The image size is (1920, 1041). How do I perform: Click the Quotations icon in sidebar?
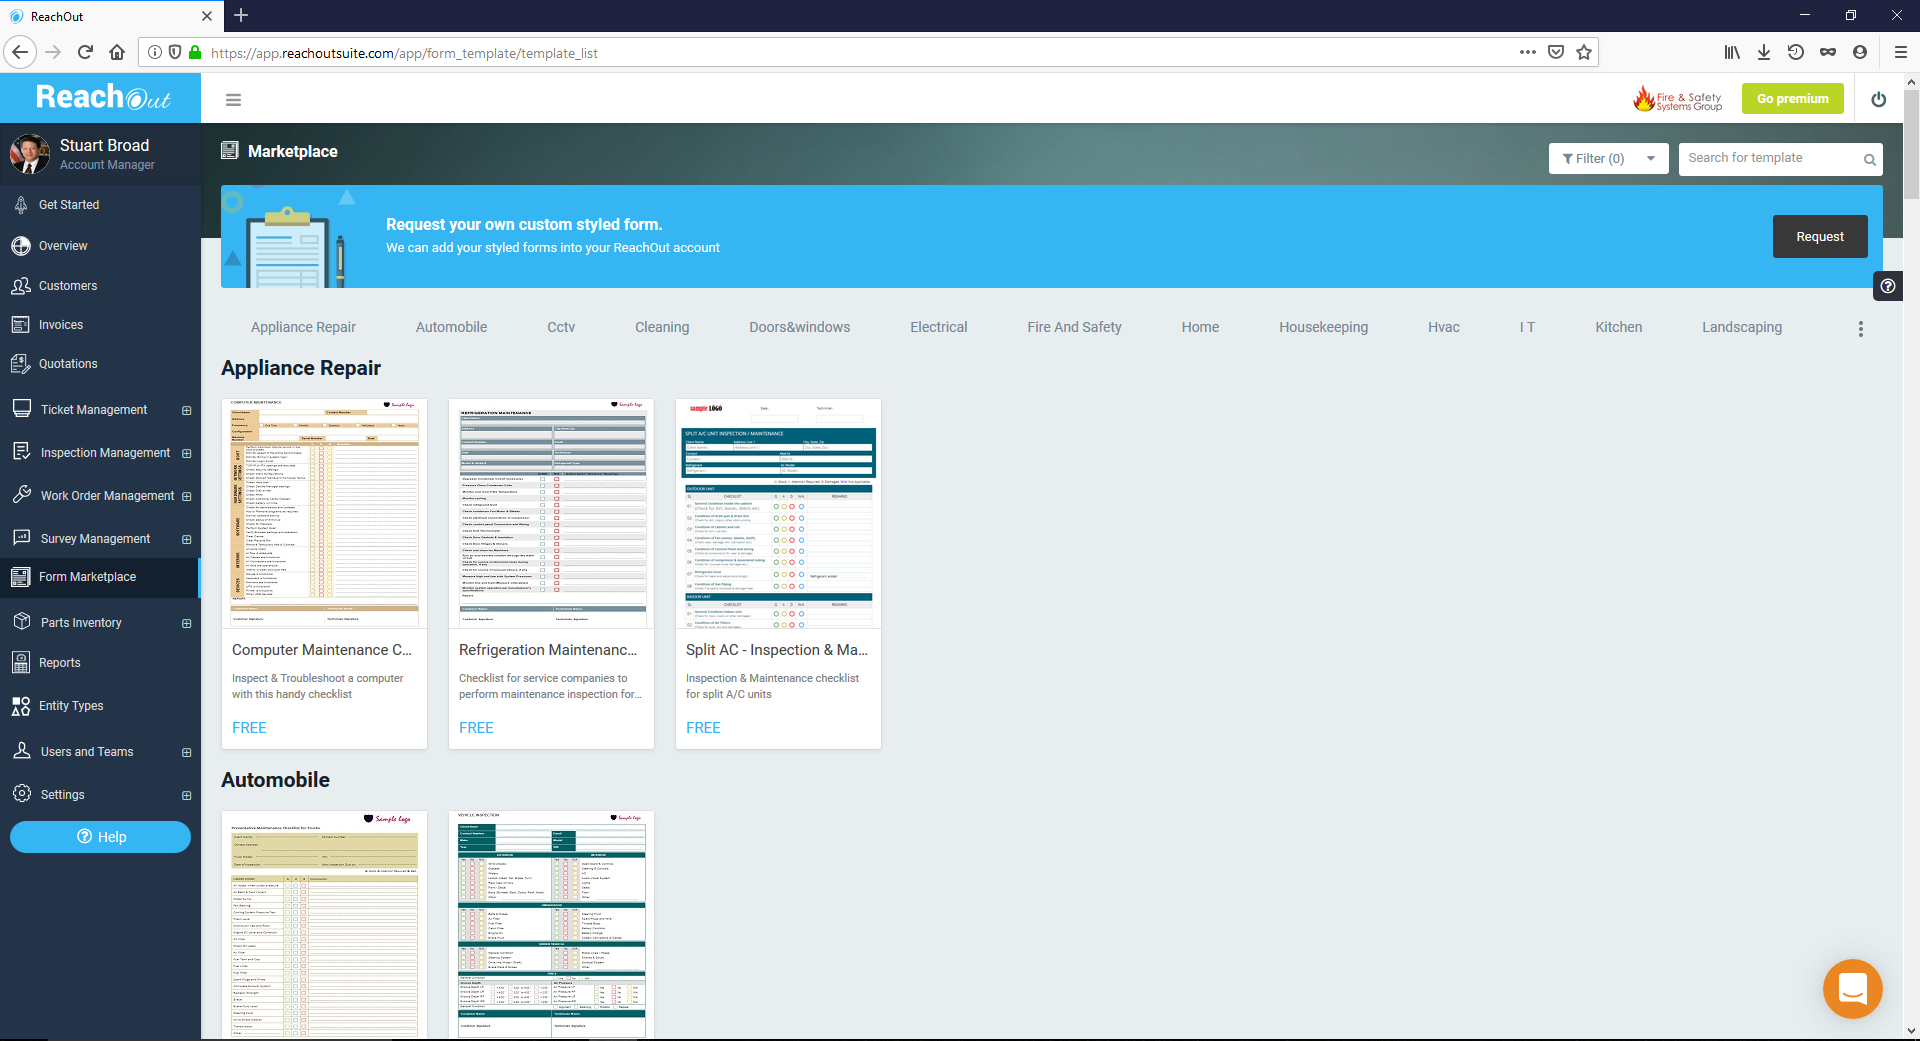pyautogui.click(x=21, y=363)
